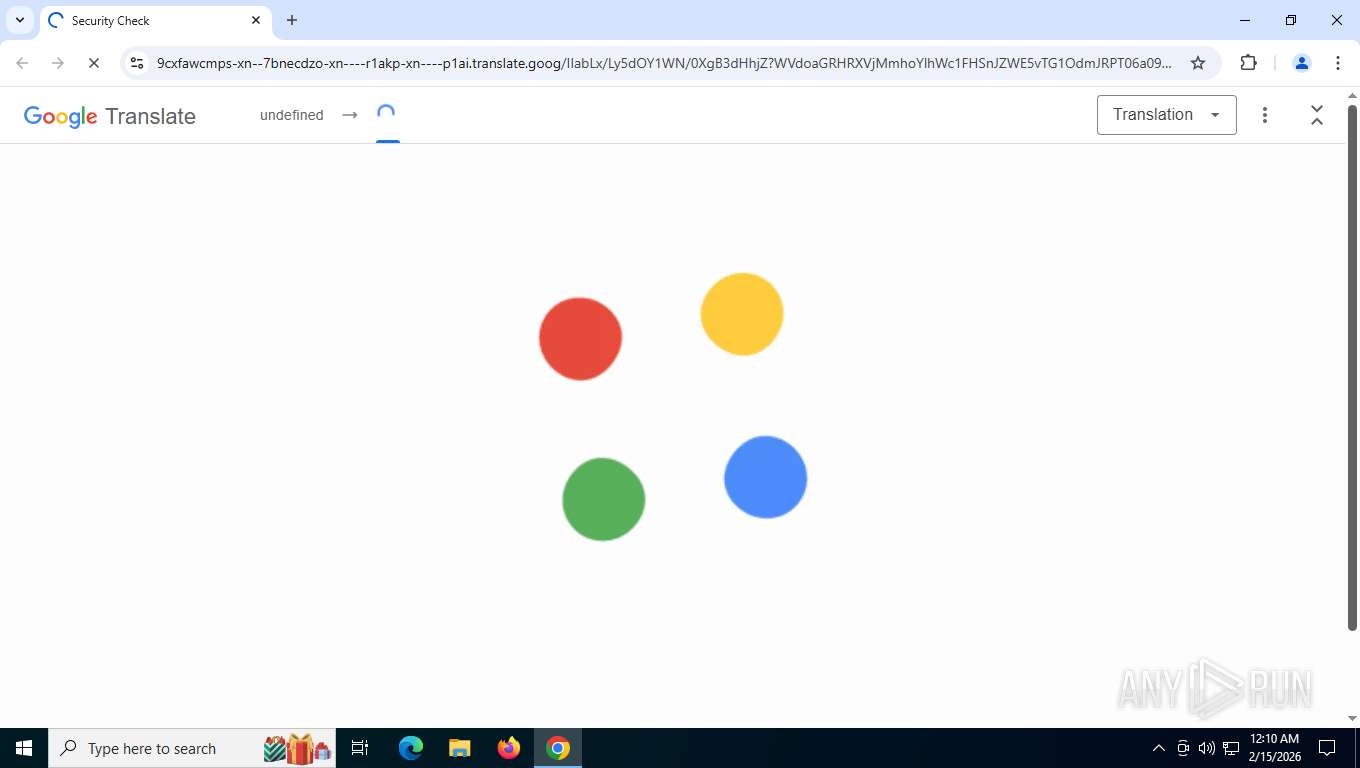Open the Windows Start menu
The width and height of the screenshot is (1360, 768).
point(24,748)
